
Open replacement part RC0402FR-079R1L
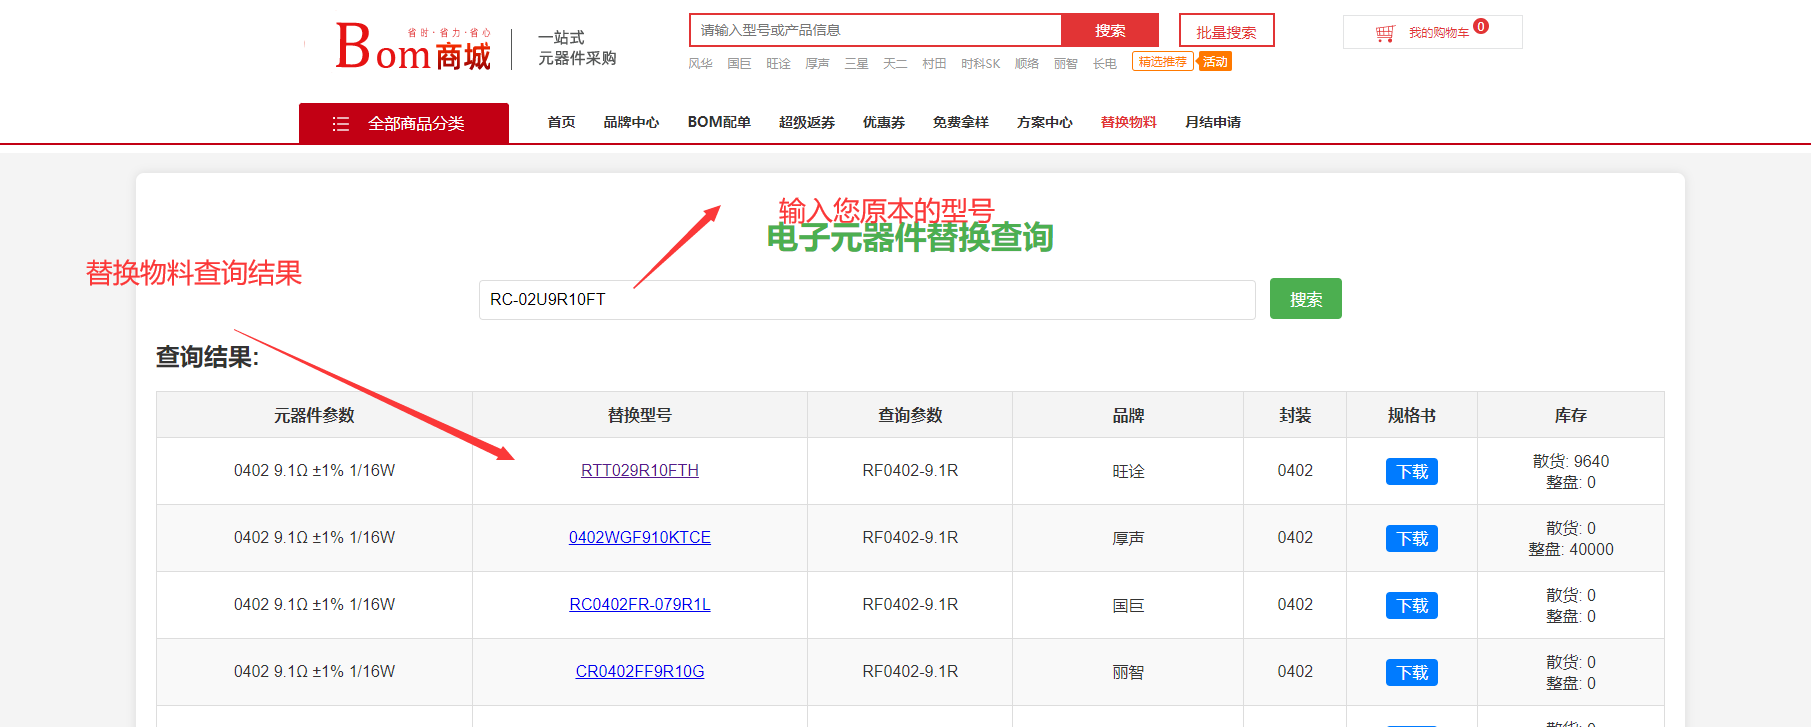pyautogui.click(x=640, y=604)
